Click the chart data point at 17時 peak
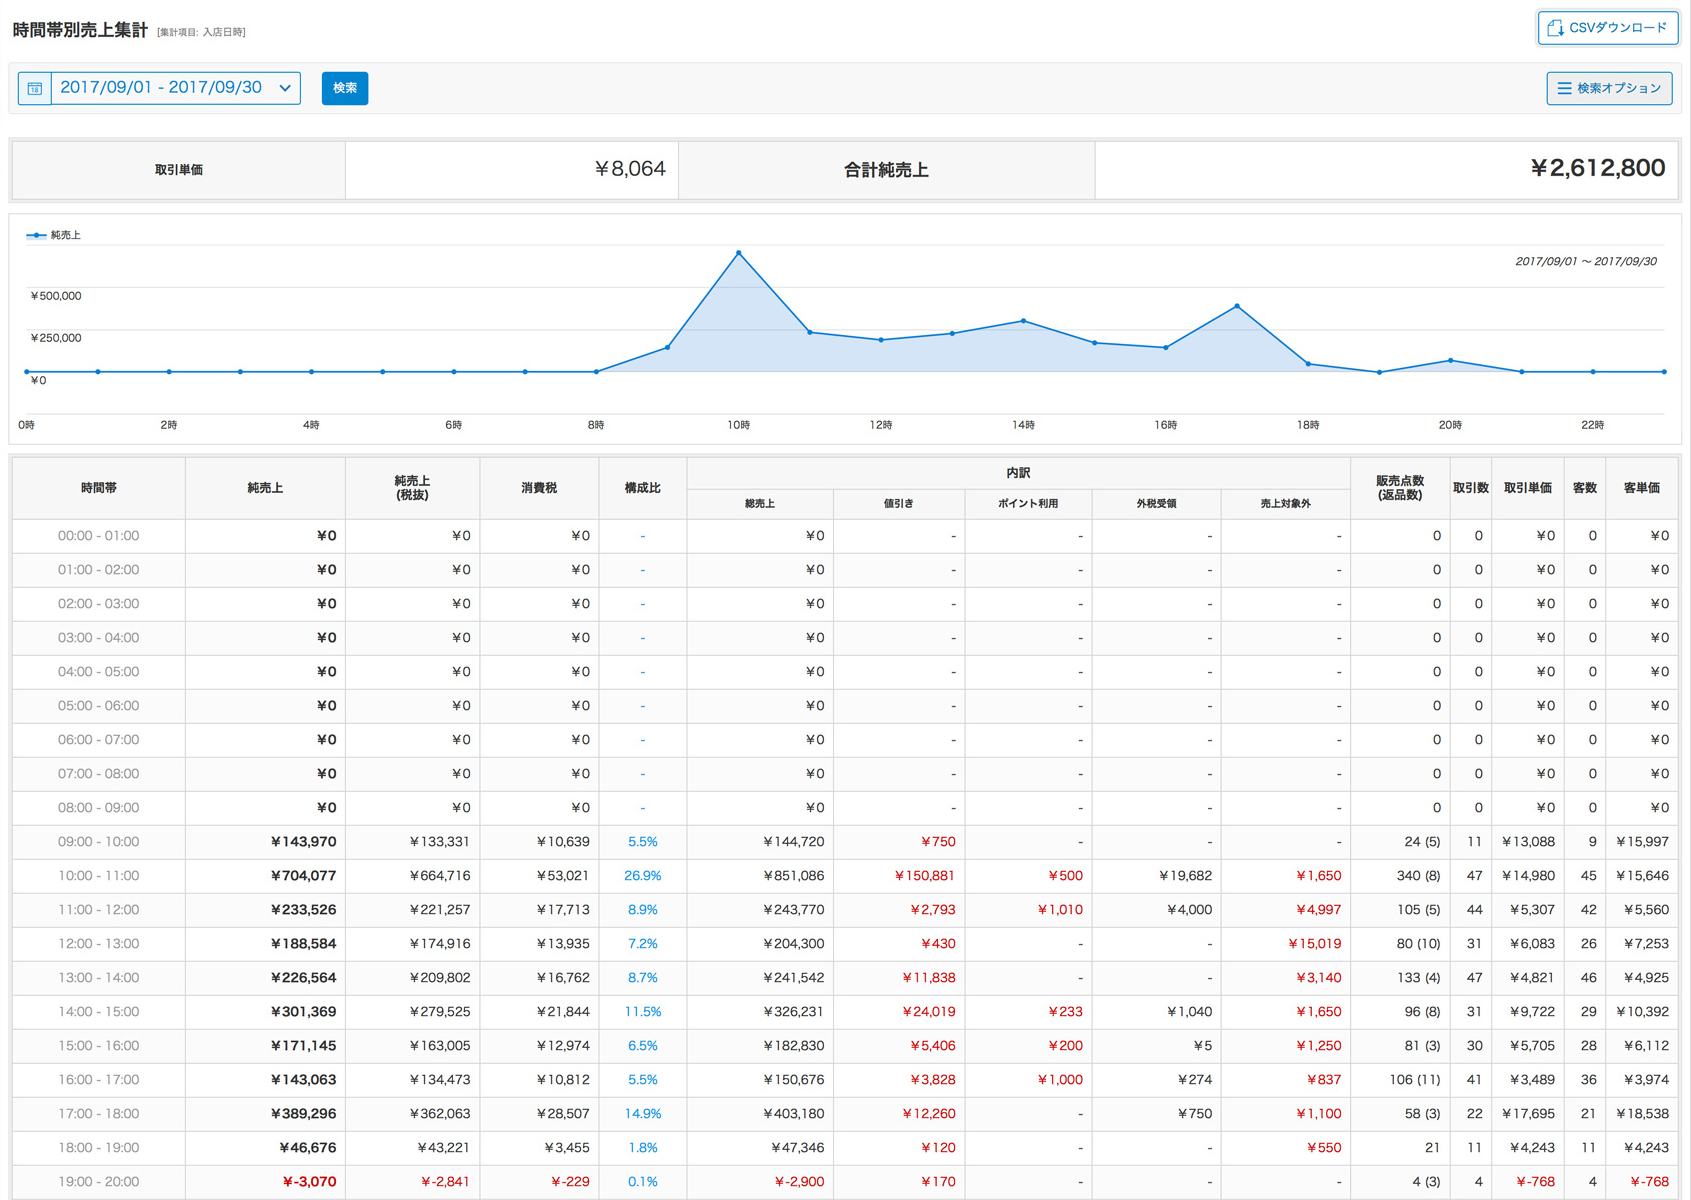This screenshot has width=1691, height=1200. pos(1237,306)
